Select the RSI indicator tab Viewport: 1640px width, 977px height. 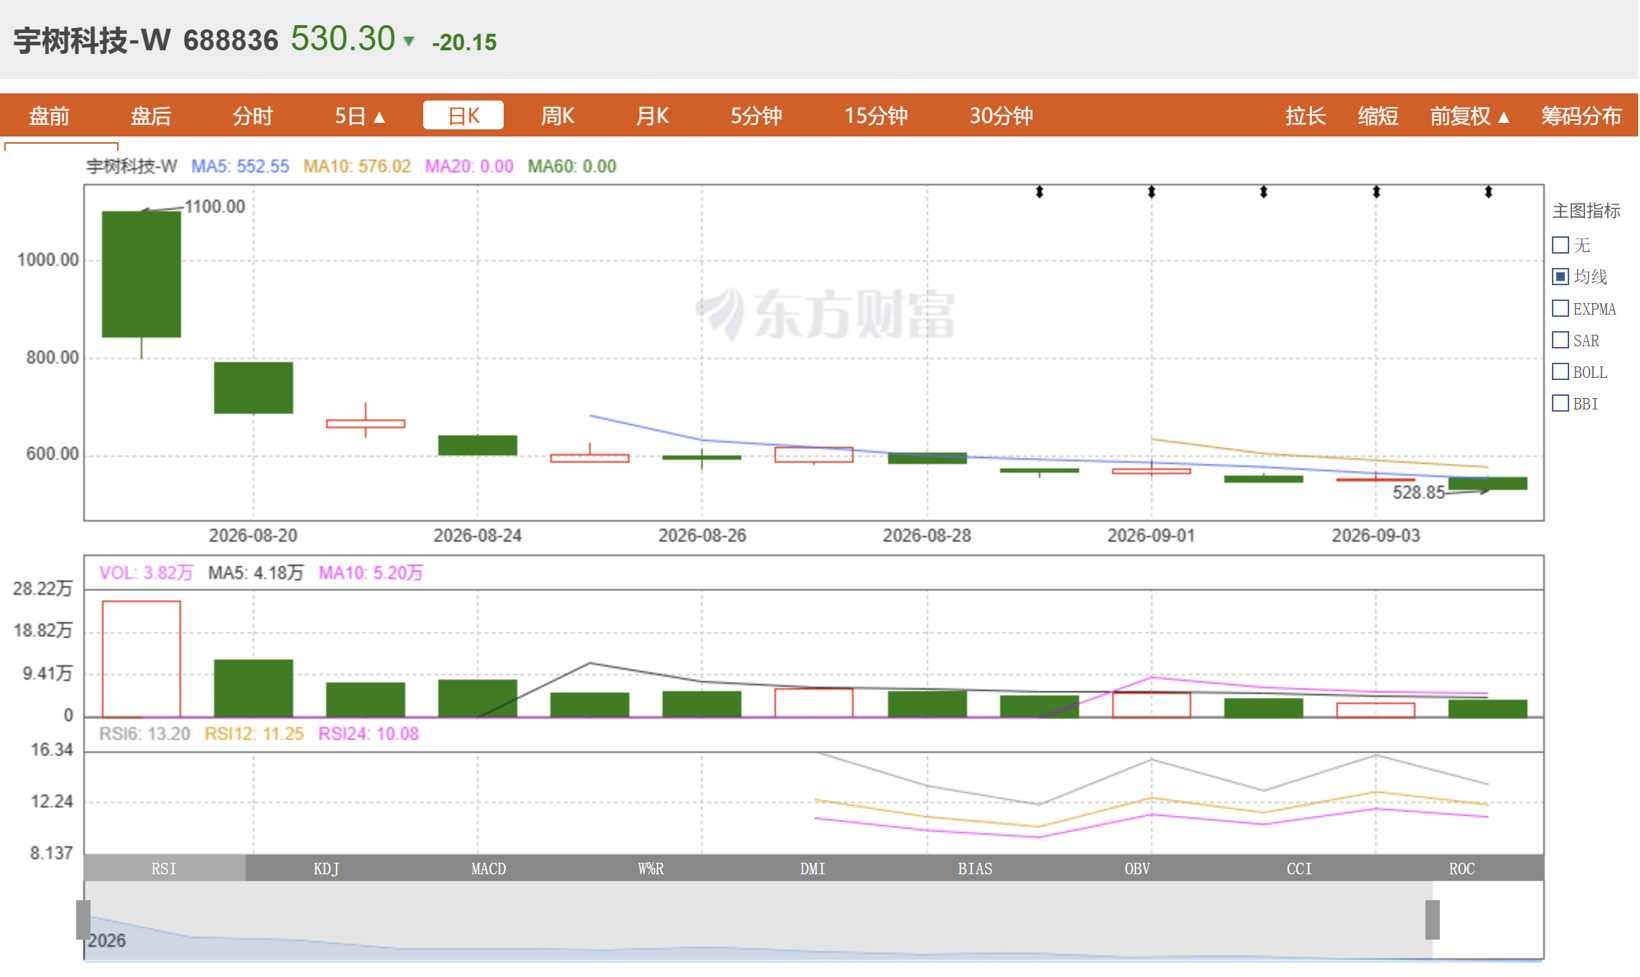point(164,868)
